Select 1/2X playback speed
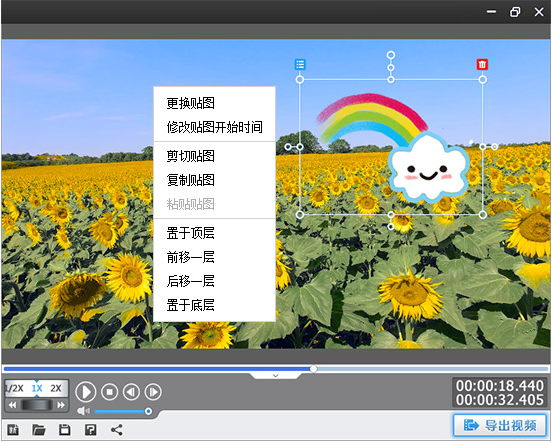Viewport: 552px width, 444px height. tap(14, 388)
